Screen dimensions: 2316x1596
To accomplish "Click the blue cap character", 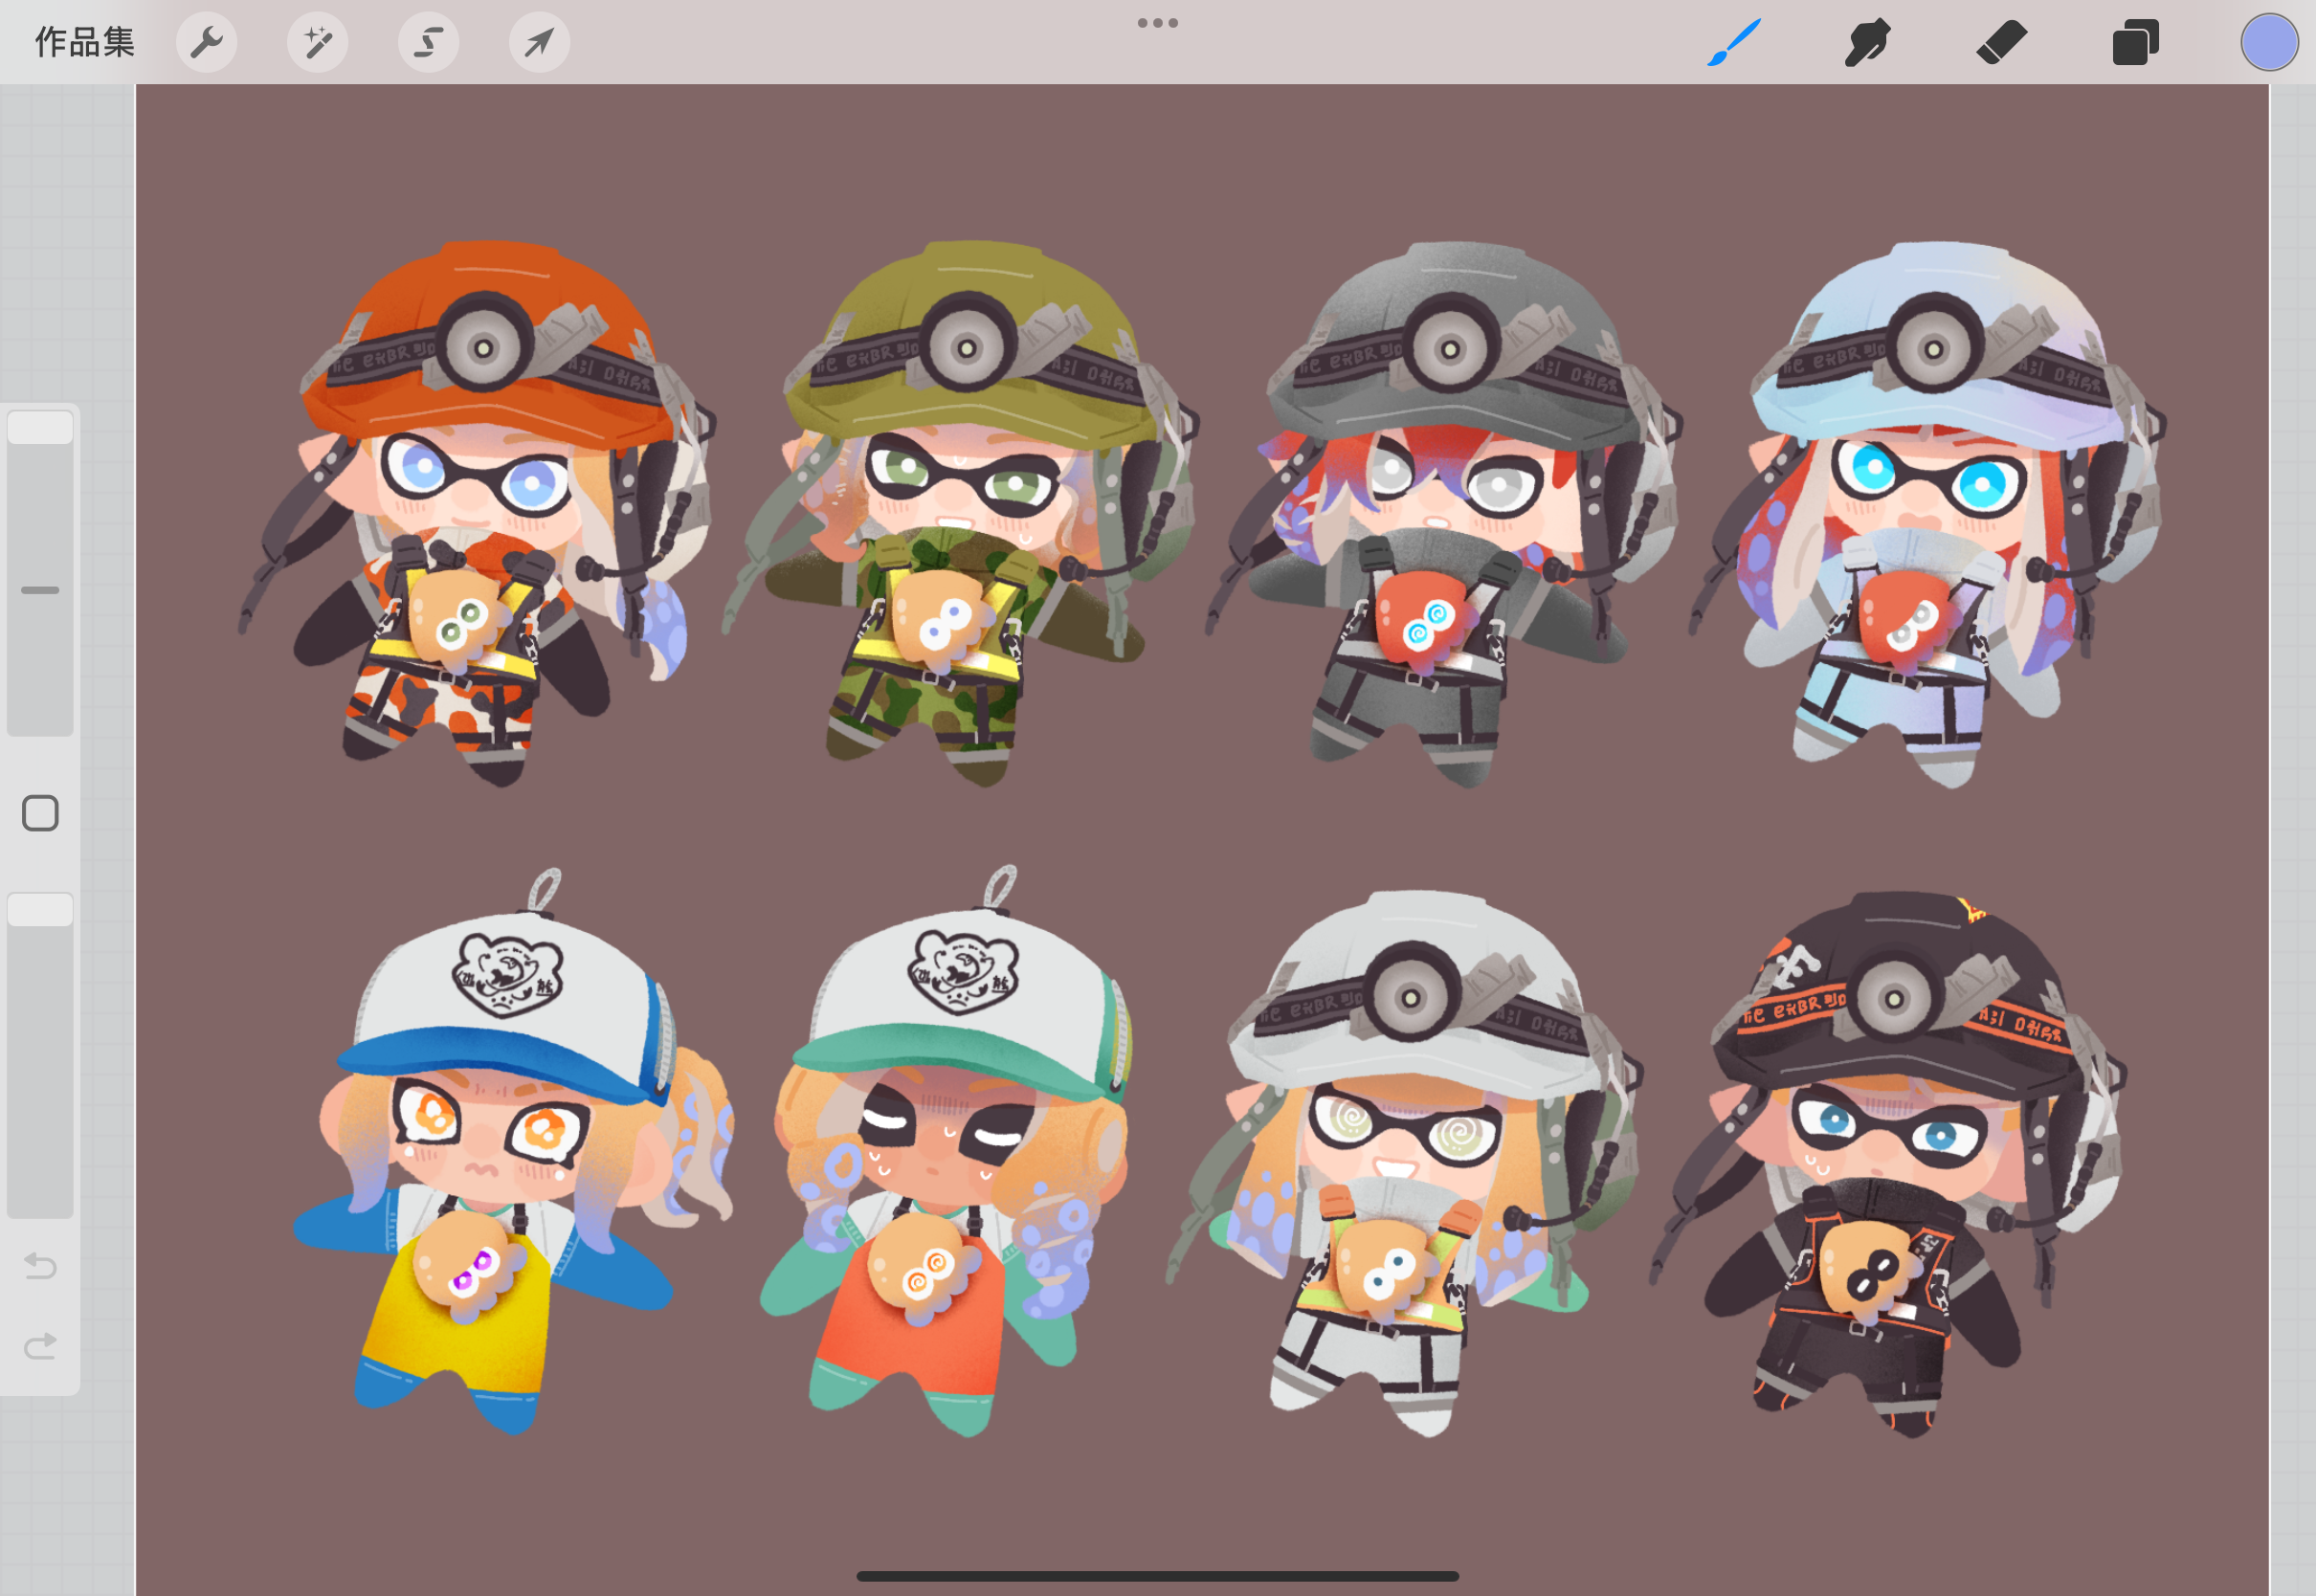I will 512,1152.
